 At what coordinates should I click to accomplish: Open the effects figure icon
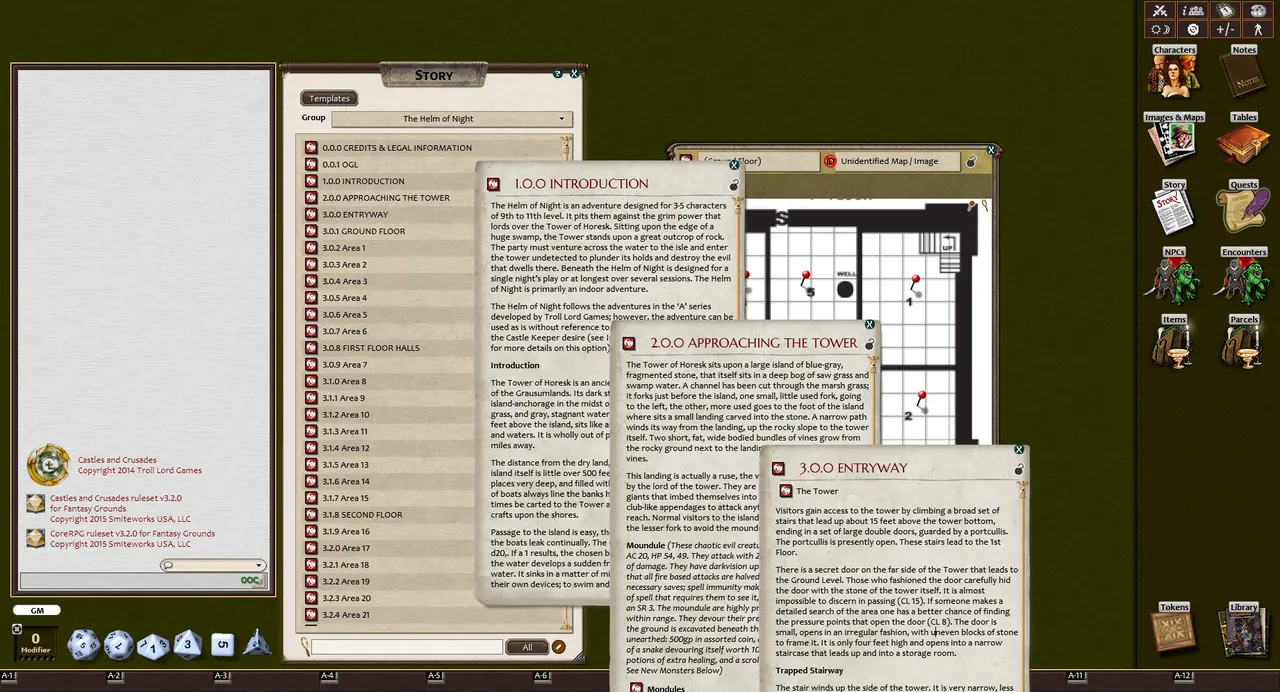click(1257, 29)
